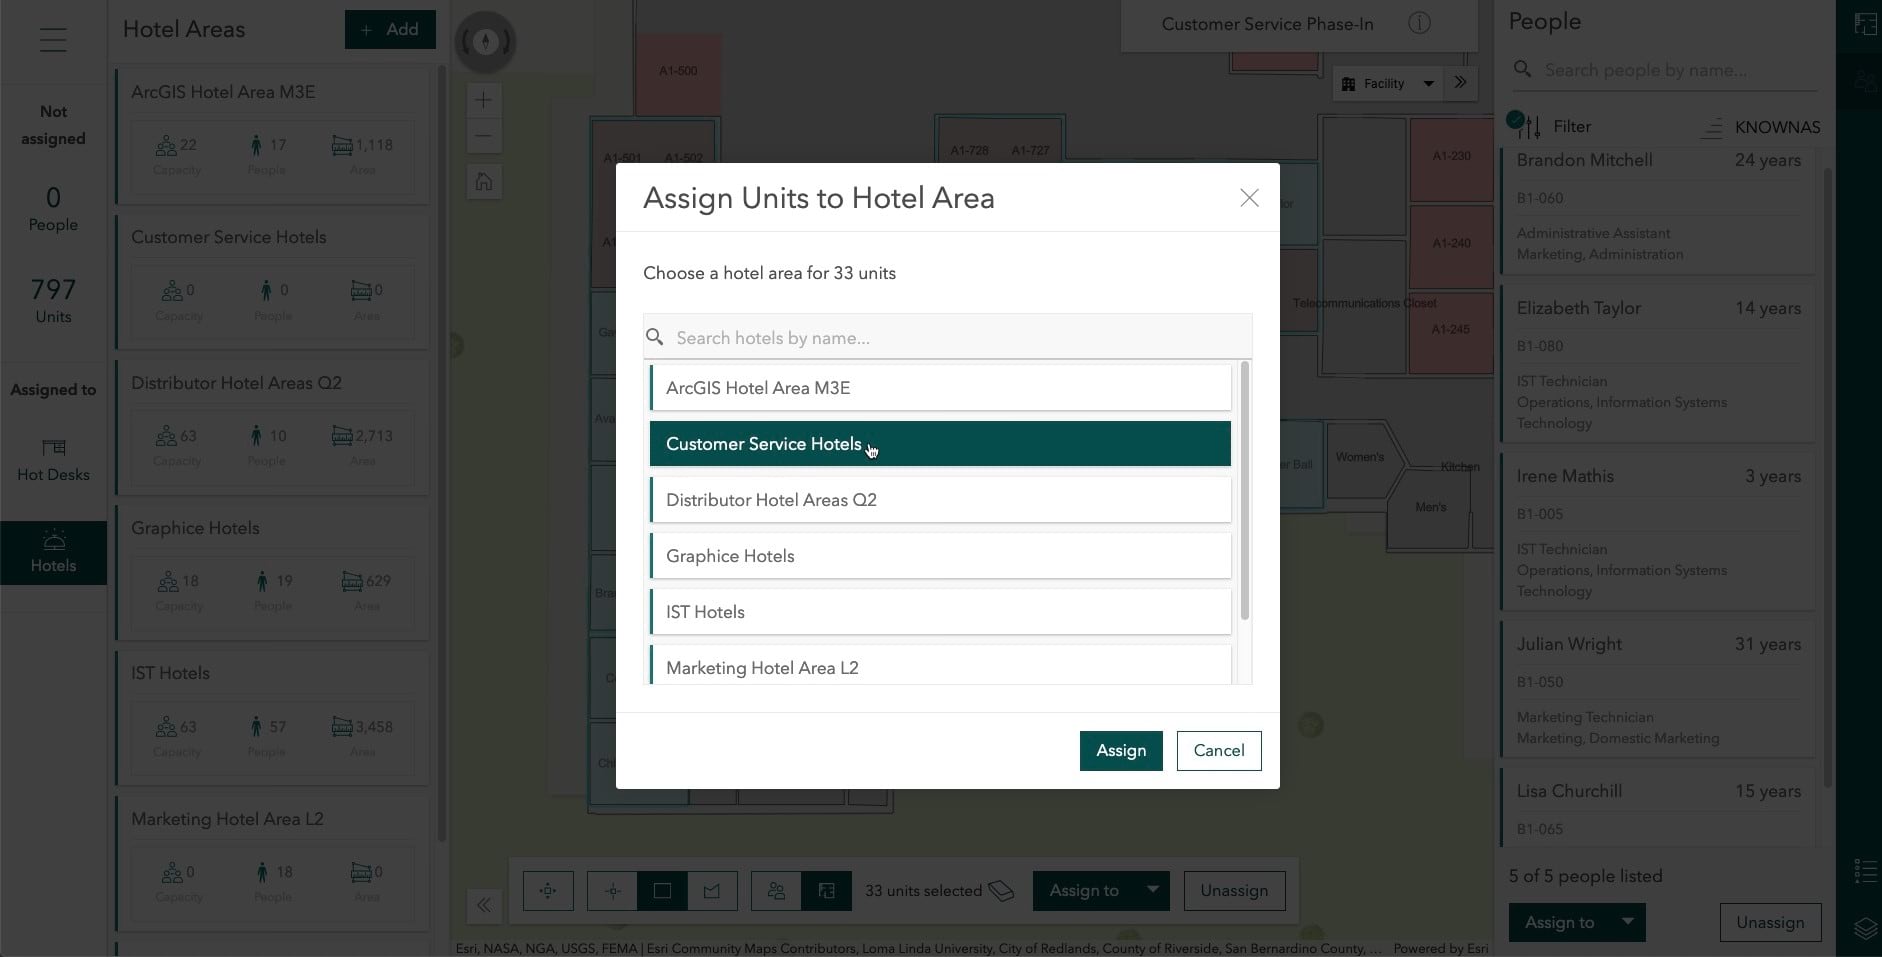1882x957 pixels.
Task: Click the Assign button in the dialog
Action: [x=1121, y=750]
